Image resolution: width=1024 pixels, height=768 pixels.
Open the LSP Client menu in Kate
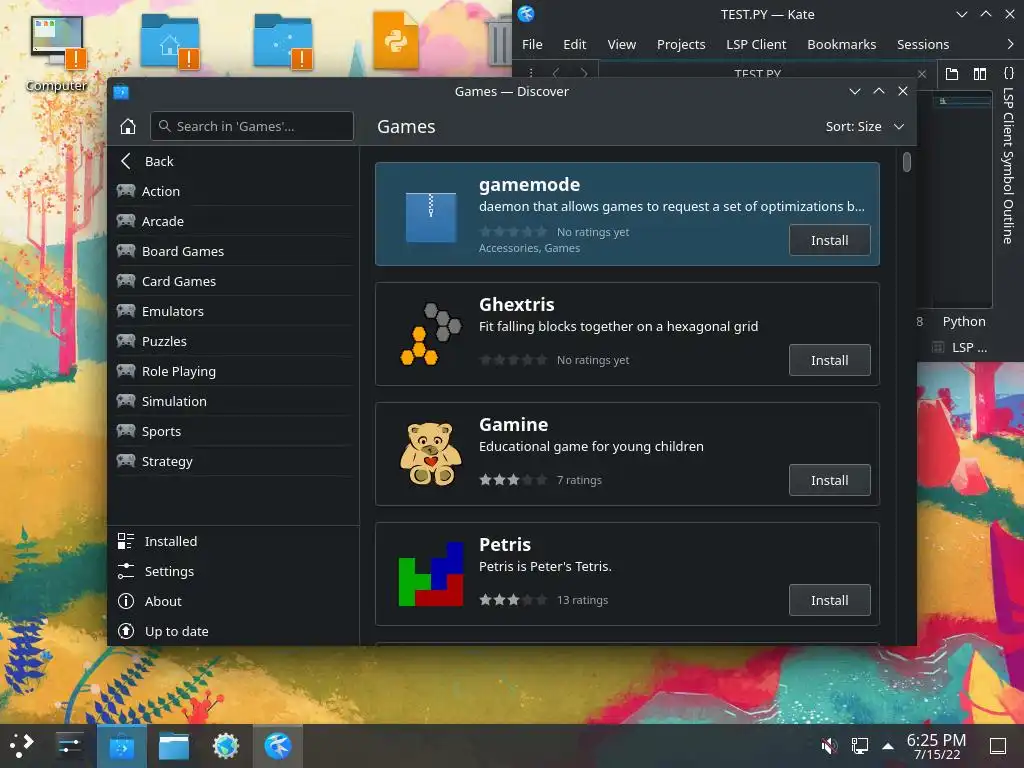[756, 44]
